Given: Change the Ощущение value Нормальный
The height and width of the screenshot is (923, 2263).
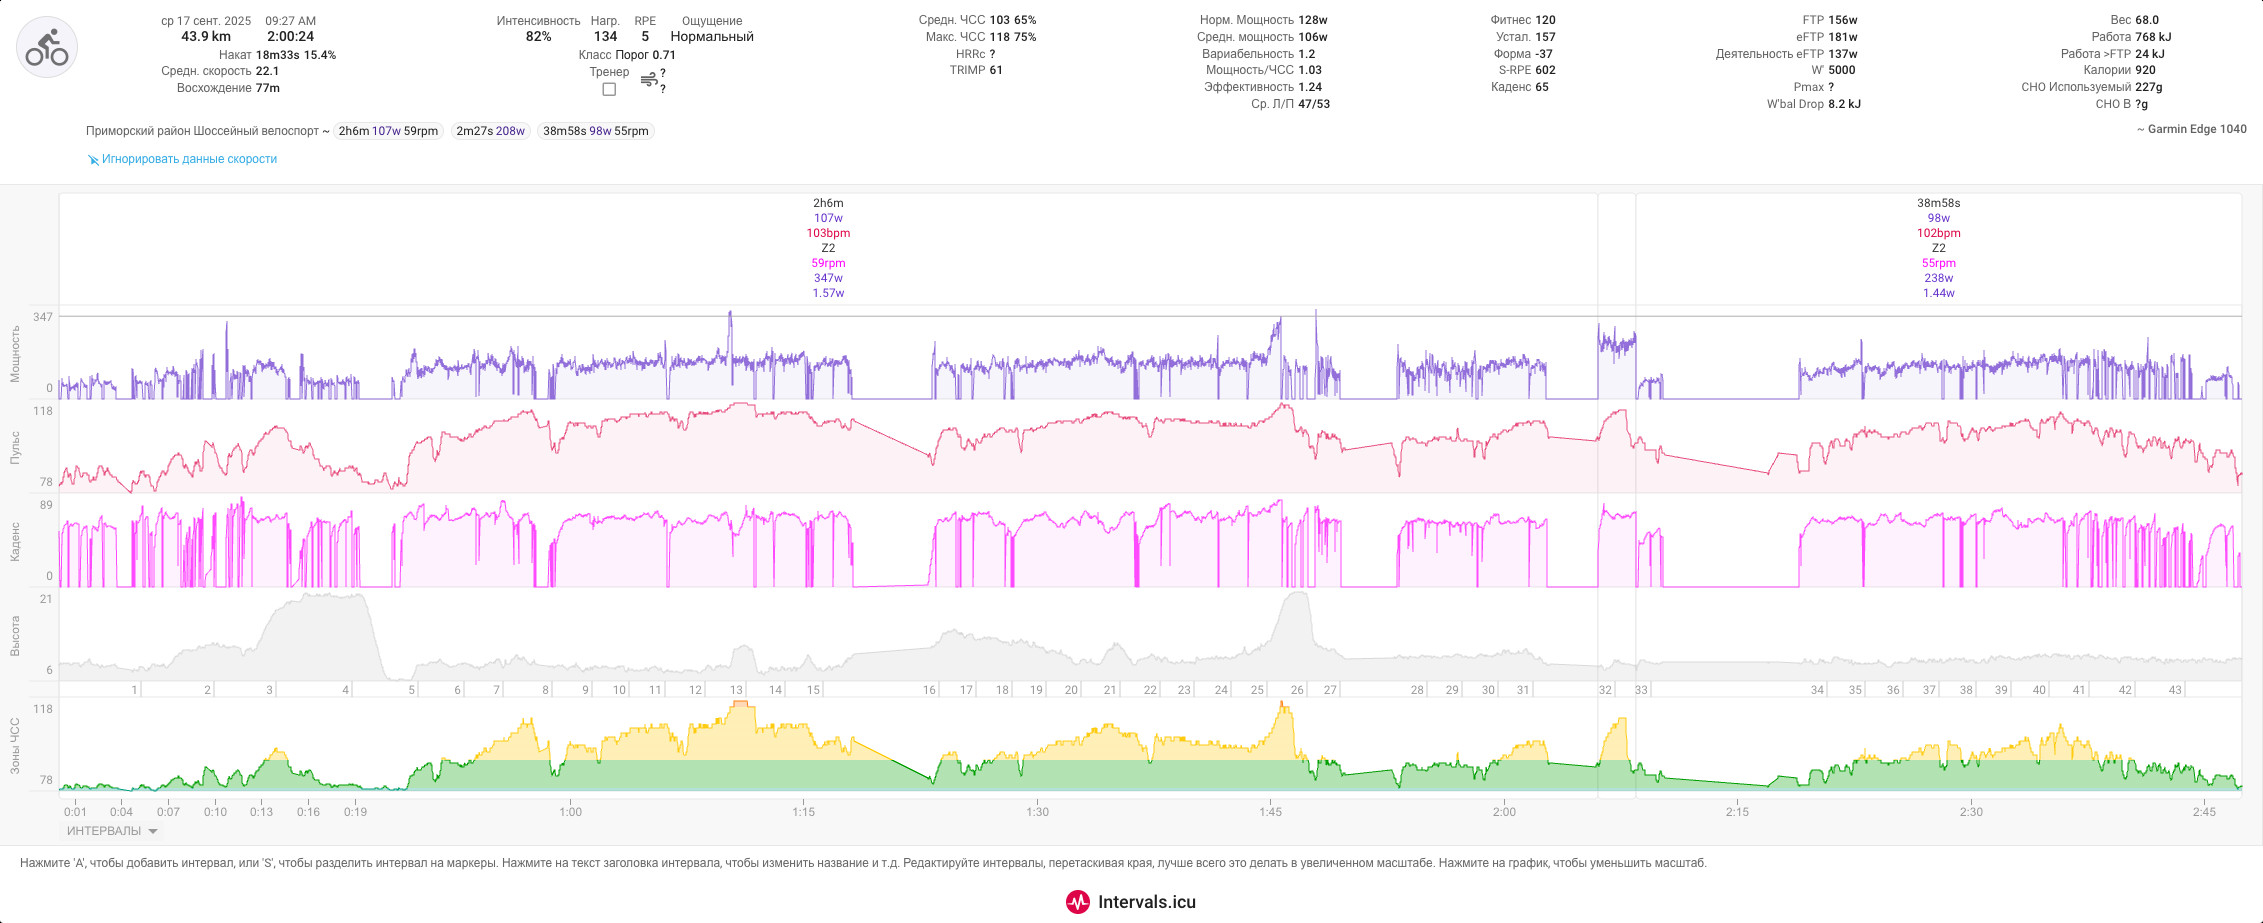Looking at the screenshot, I should (712, 37).
